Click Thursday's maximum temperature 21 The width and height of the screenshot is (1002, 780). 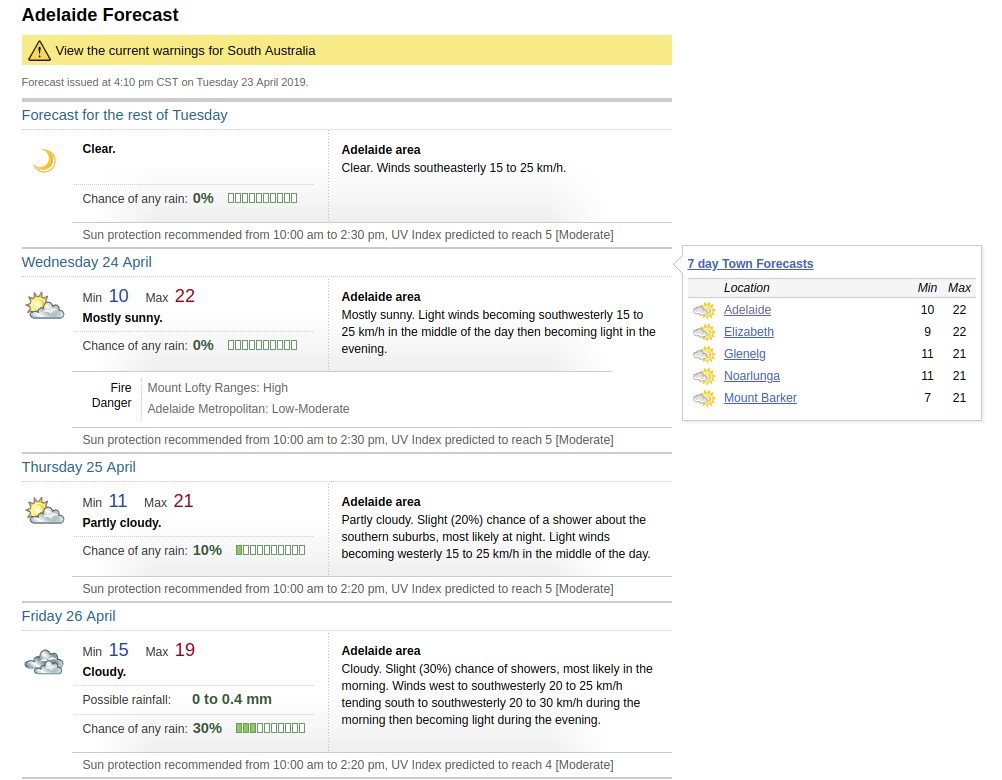coord(183,501)
